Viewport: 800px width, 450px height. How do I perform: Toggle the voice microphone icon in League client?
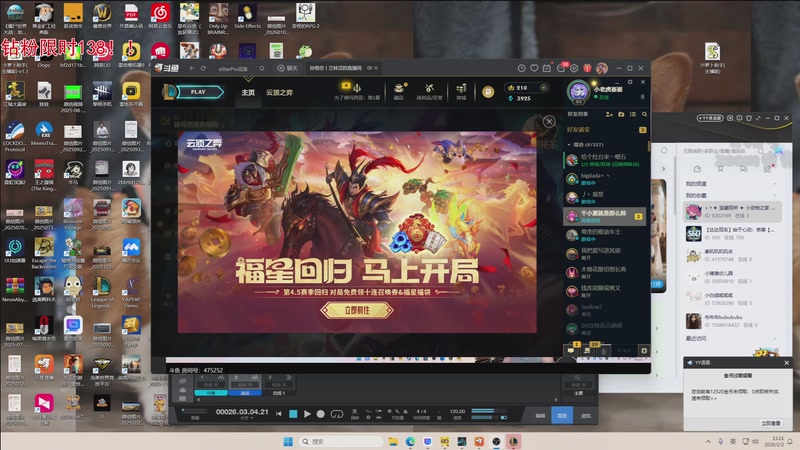coord(604,351)
